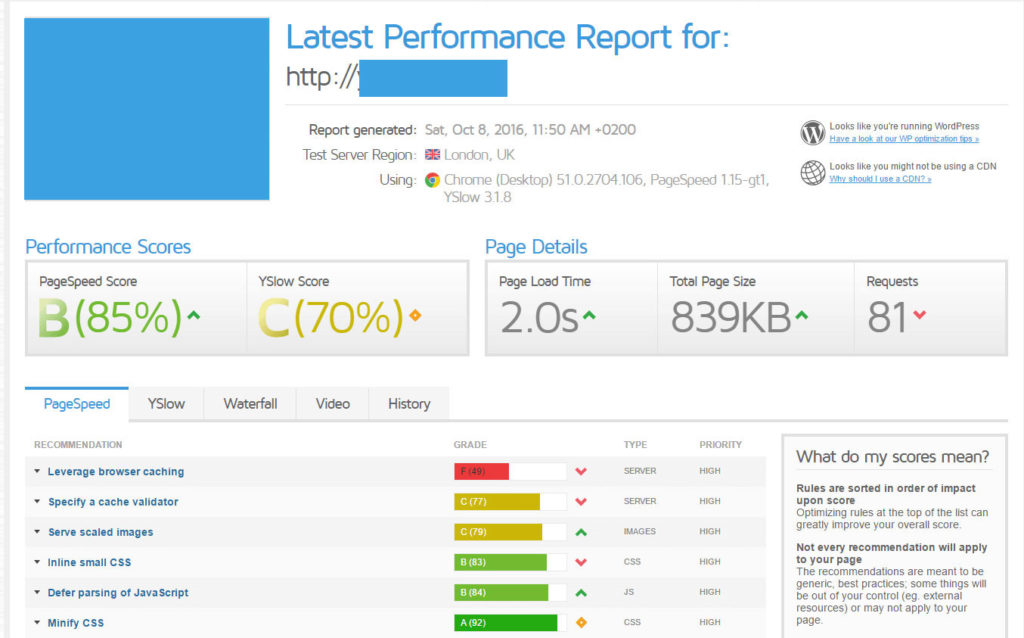Open the History tab
This screenshot has width=1024, height=638.
click(409, 404)
